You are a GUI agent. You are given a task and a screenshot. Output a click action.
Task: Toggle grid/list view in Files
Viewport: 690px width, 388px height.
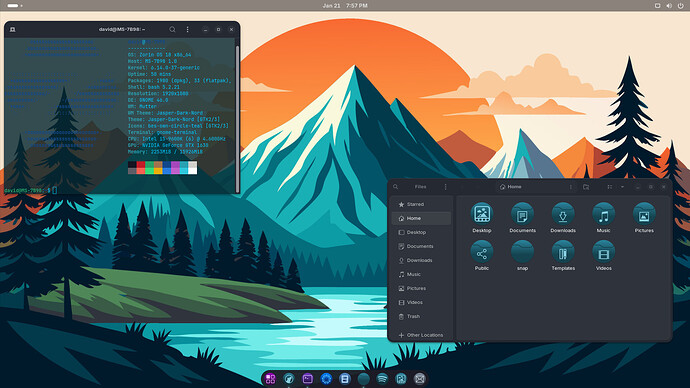[x=609, y=187]
